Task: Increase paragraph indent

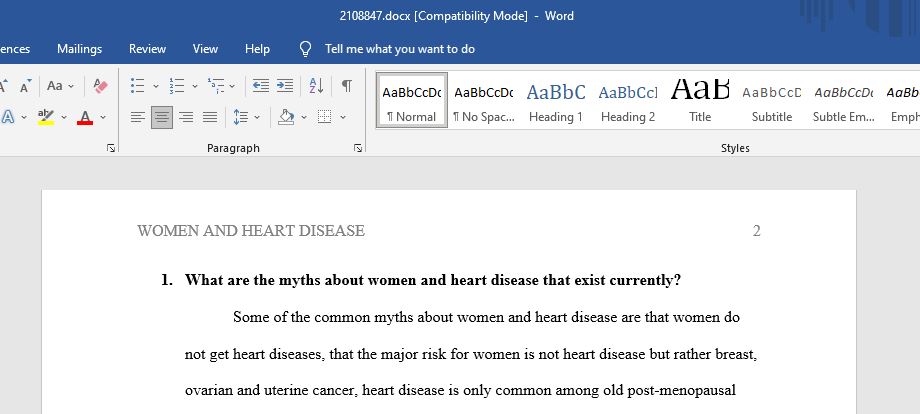Action: pyautogui.click(x=285, y=86)
